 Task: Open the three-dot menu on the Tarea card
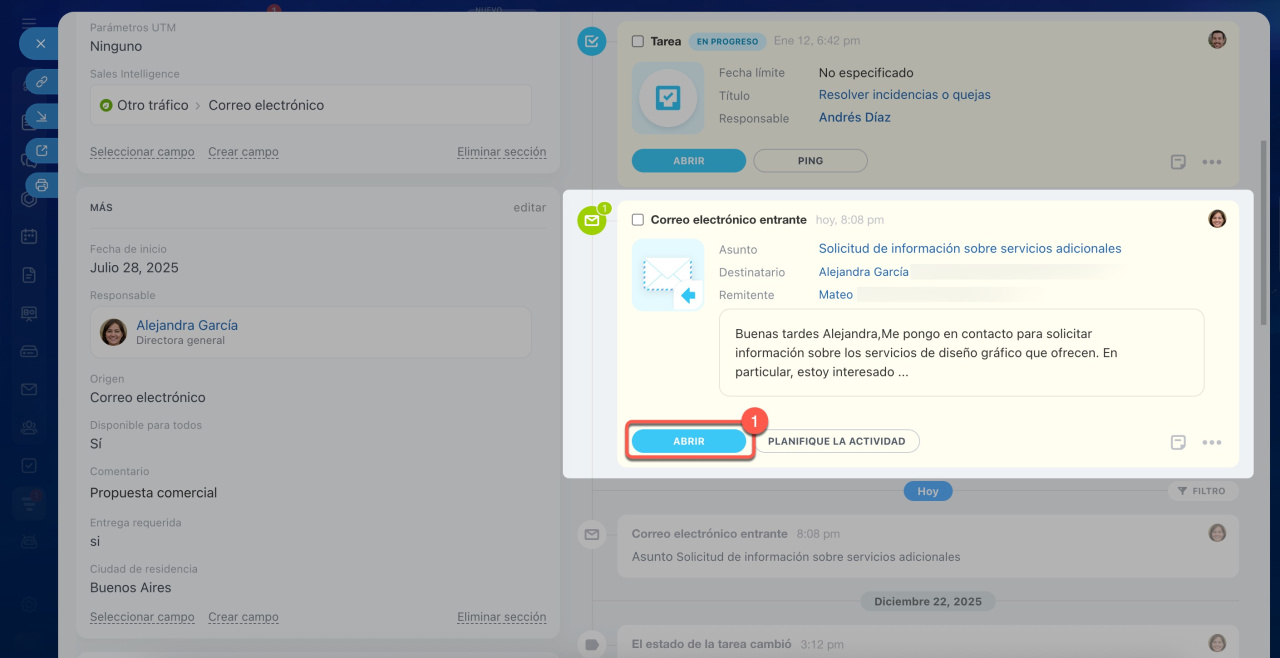1212,162
